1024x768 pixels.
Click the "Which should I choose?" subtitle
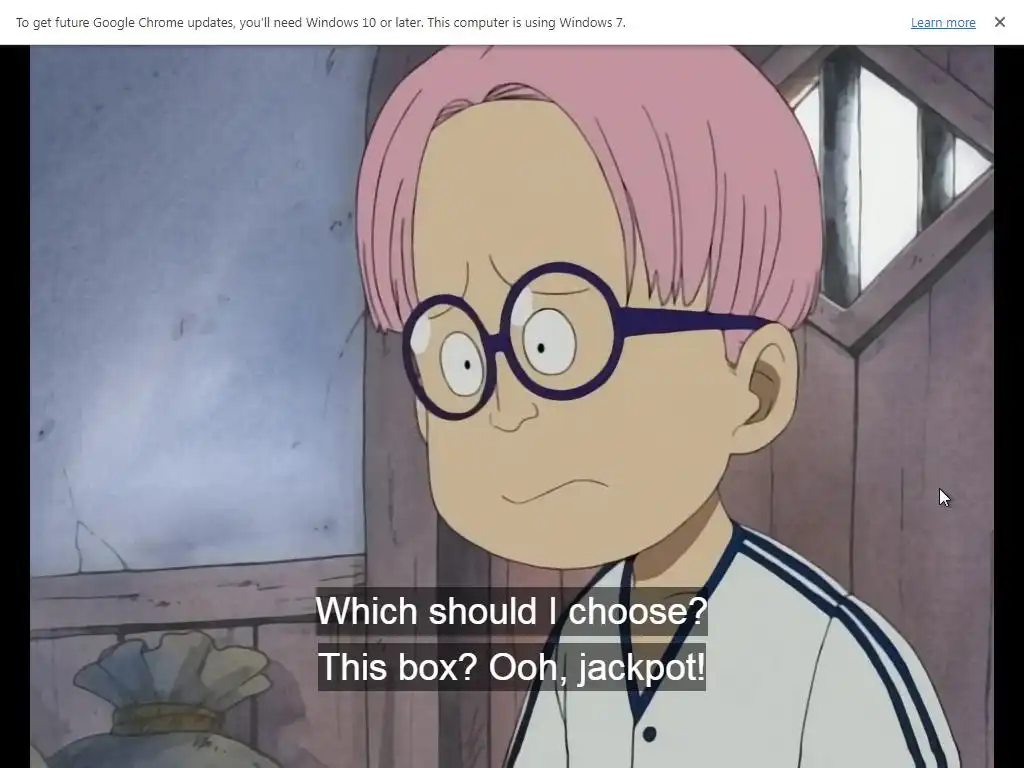click(x=511, y=611)
